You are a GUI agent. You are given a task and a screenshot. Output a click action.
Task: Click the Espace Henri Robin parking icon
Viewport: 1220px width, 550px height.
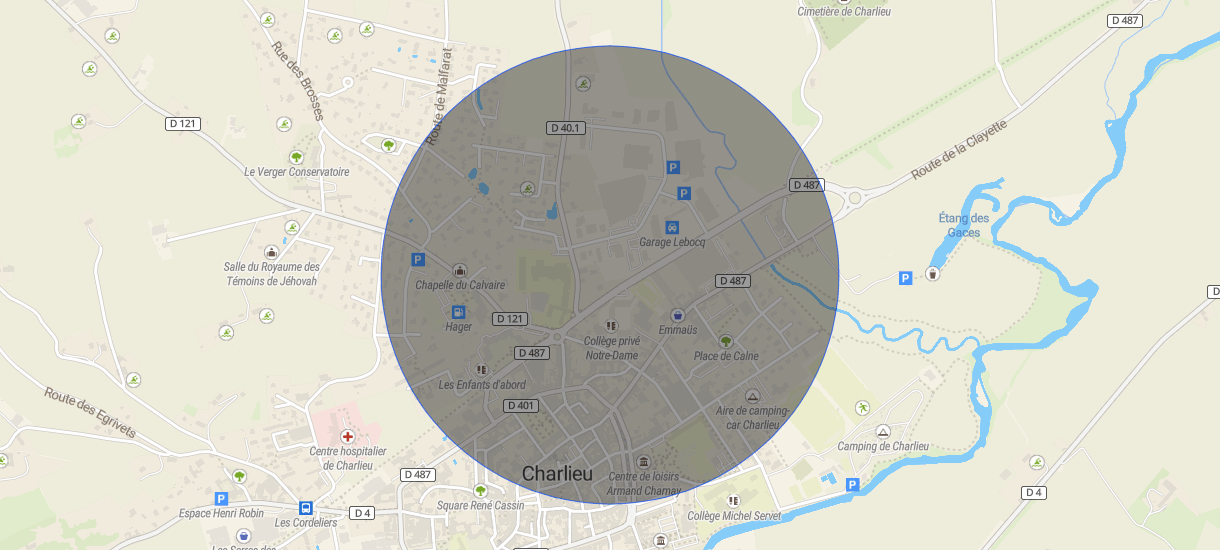221,498
